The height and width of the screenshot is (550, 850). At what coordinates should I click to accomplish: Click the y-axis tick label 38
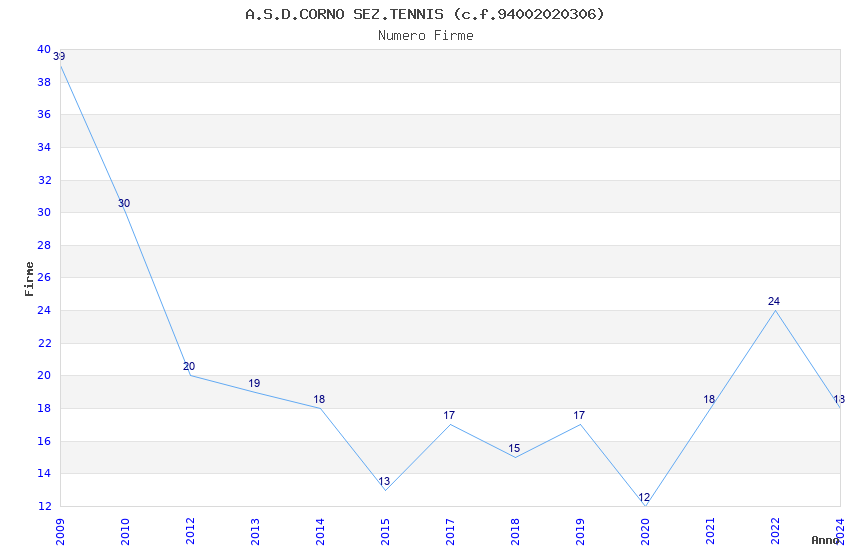44,82
